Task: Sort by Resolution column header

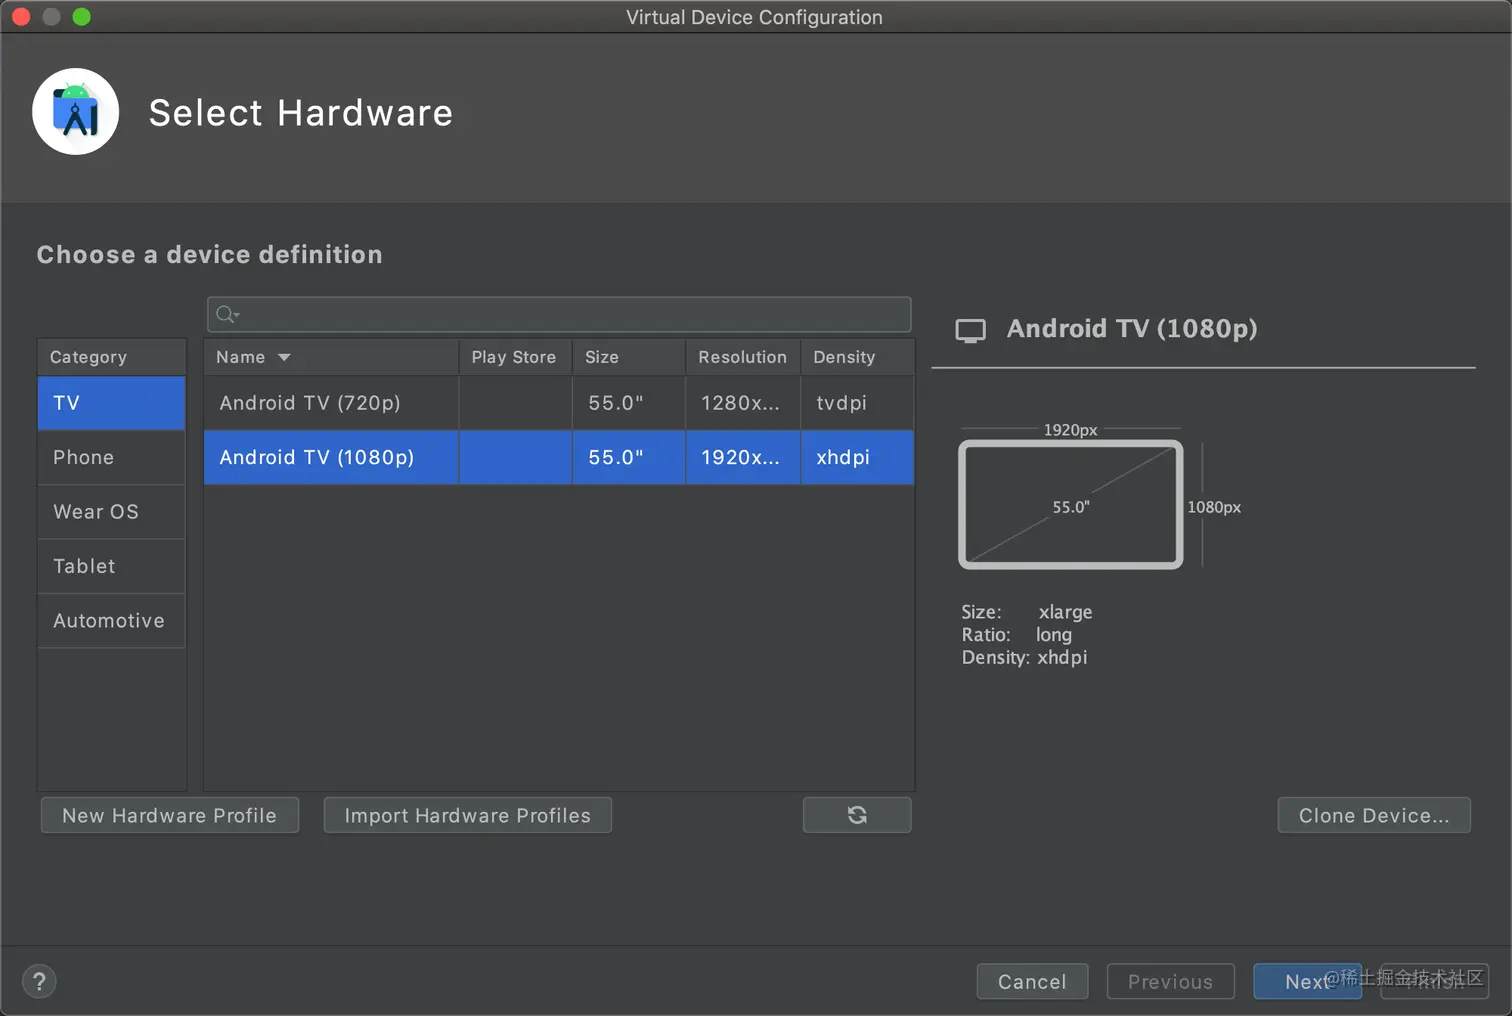Action: (743, 357)
